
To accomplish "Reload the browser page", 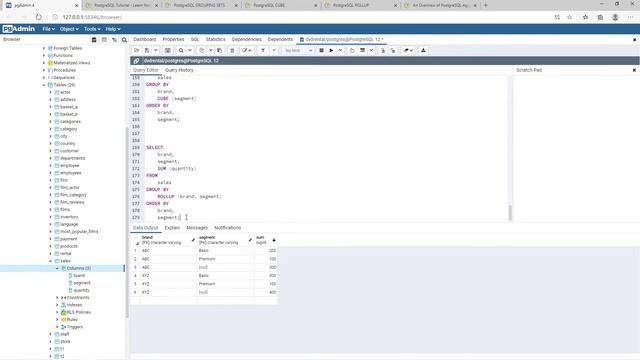I will pyautogui.click(x=38, y=17).
